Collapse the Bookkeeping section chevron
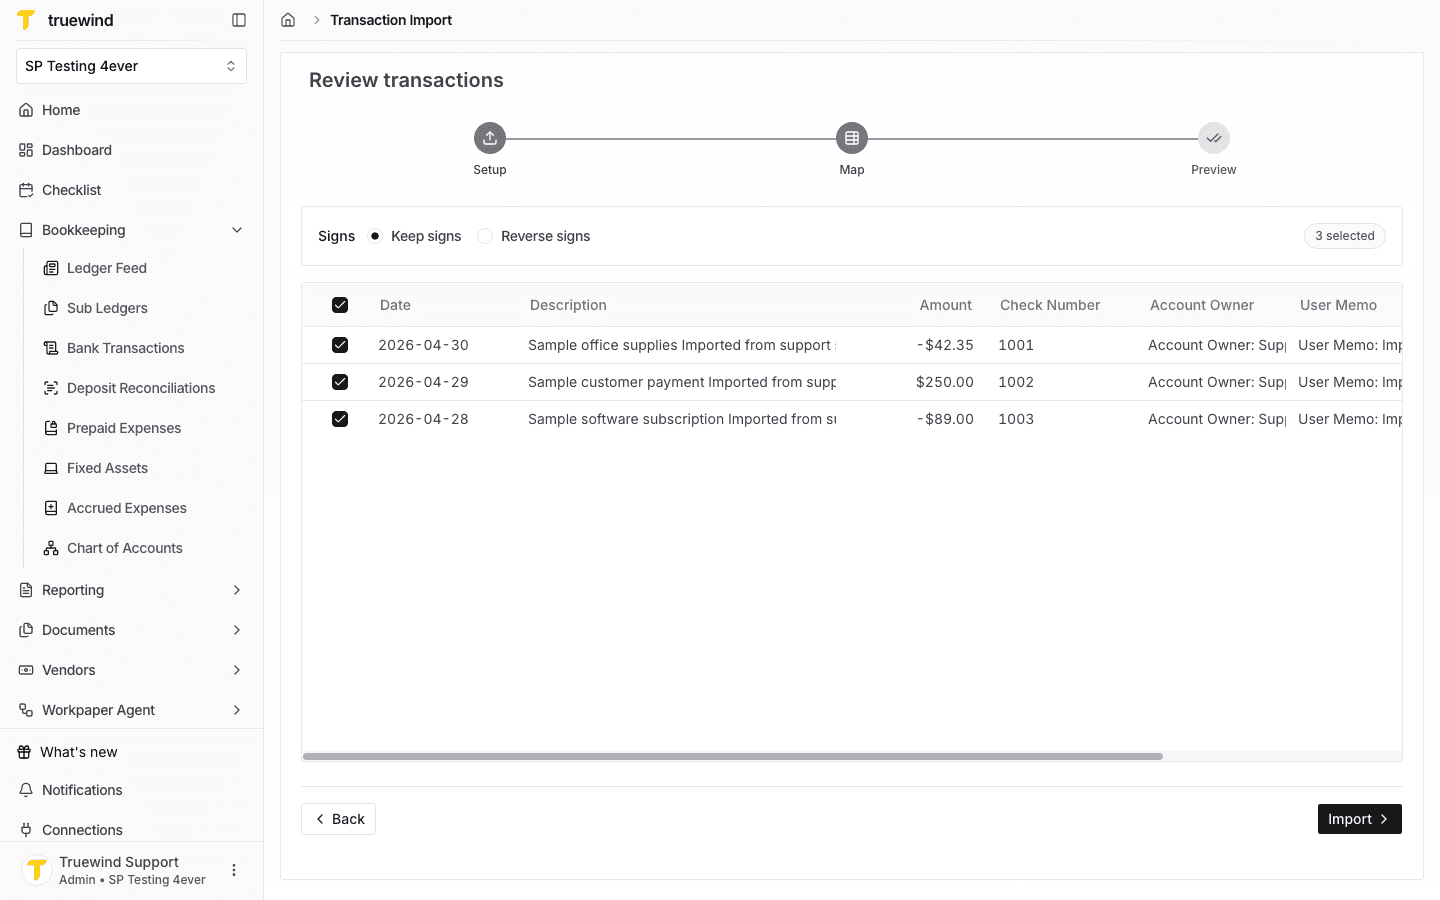This screenshot has width=1440, height=900. coord(237,230)
